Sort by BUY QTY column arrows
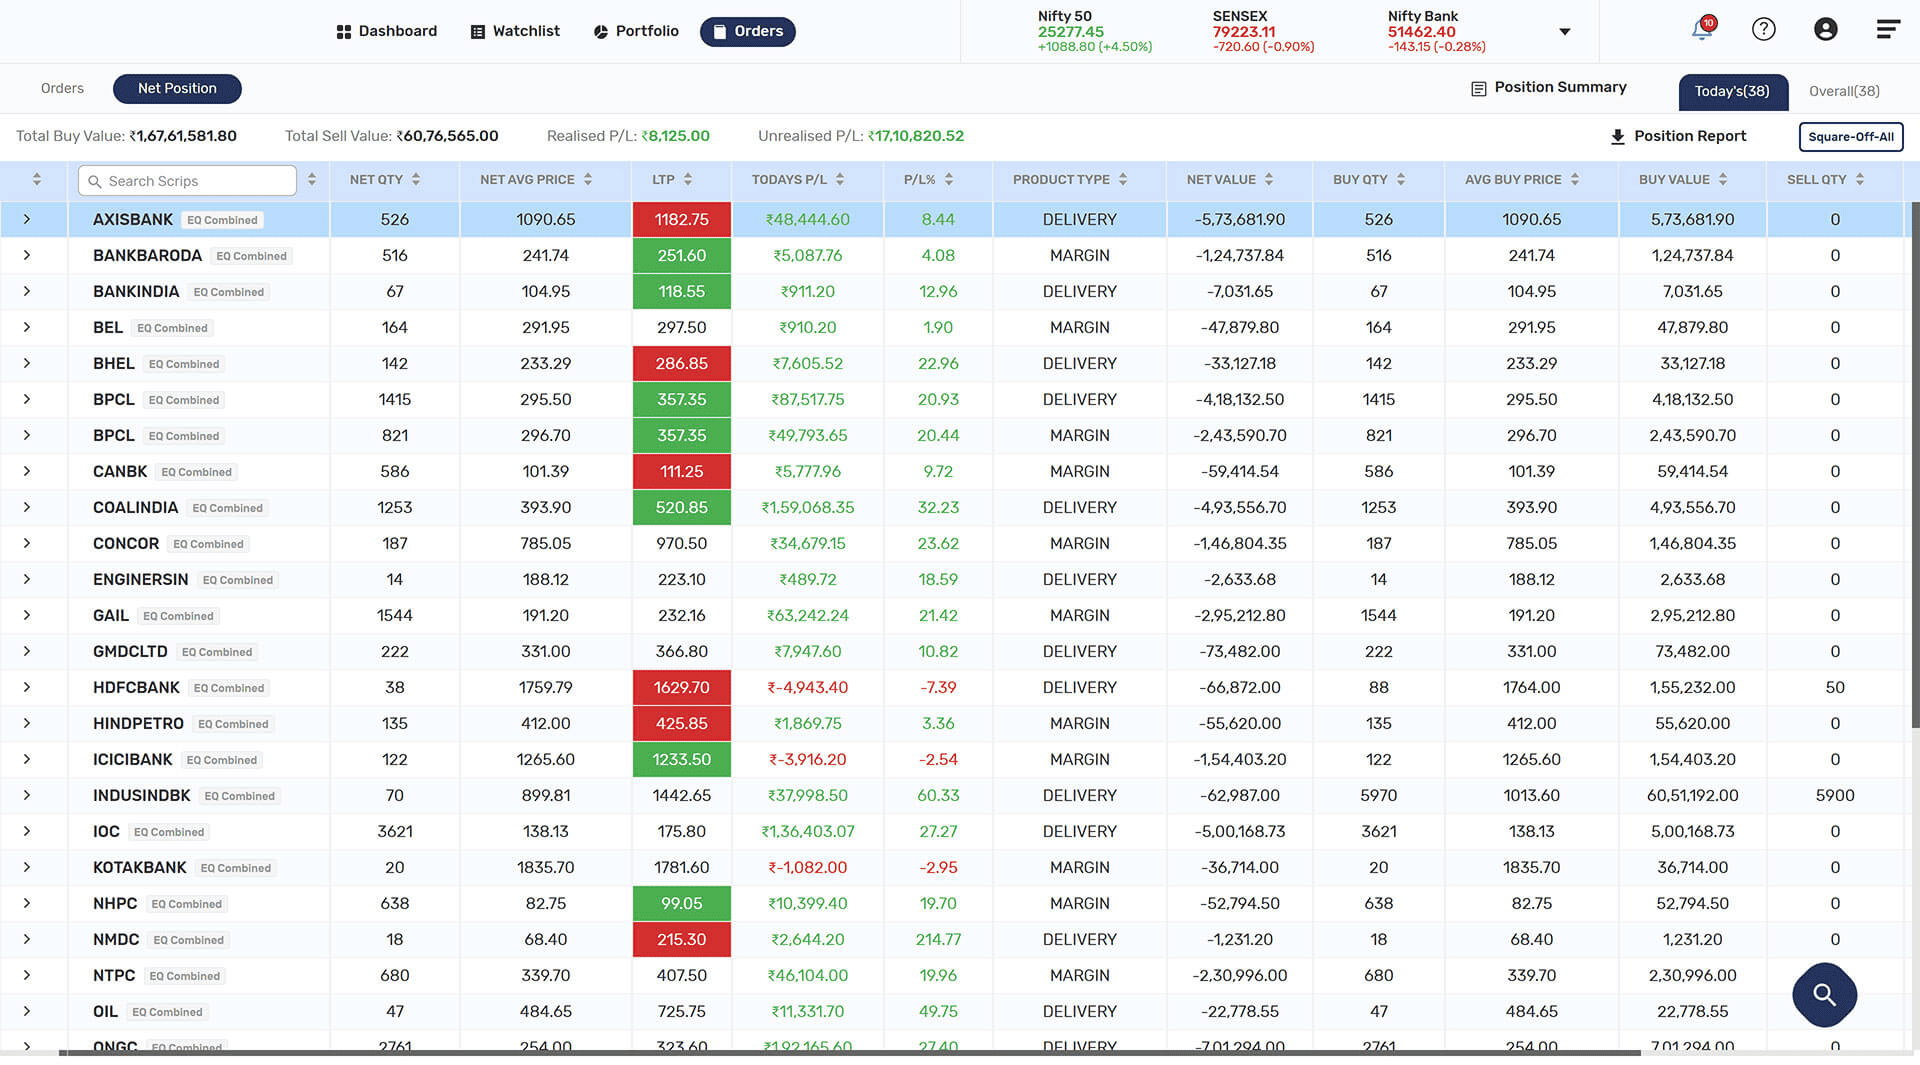The width and height of the screenshot is (1920, 1065). coord(1401,180)
